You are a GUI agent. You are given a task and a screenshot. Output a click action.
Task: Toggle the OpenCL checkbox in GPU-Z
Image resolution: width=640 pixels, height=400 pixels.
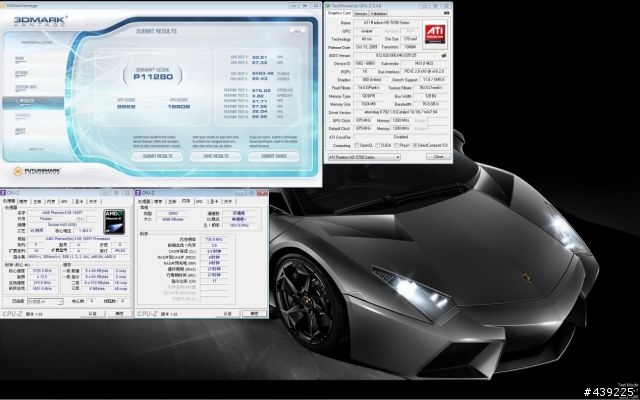tap(357, 145)
